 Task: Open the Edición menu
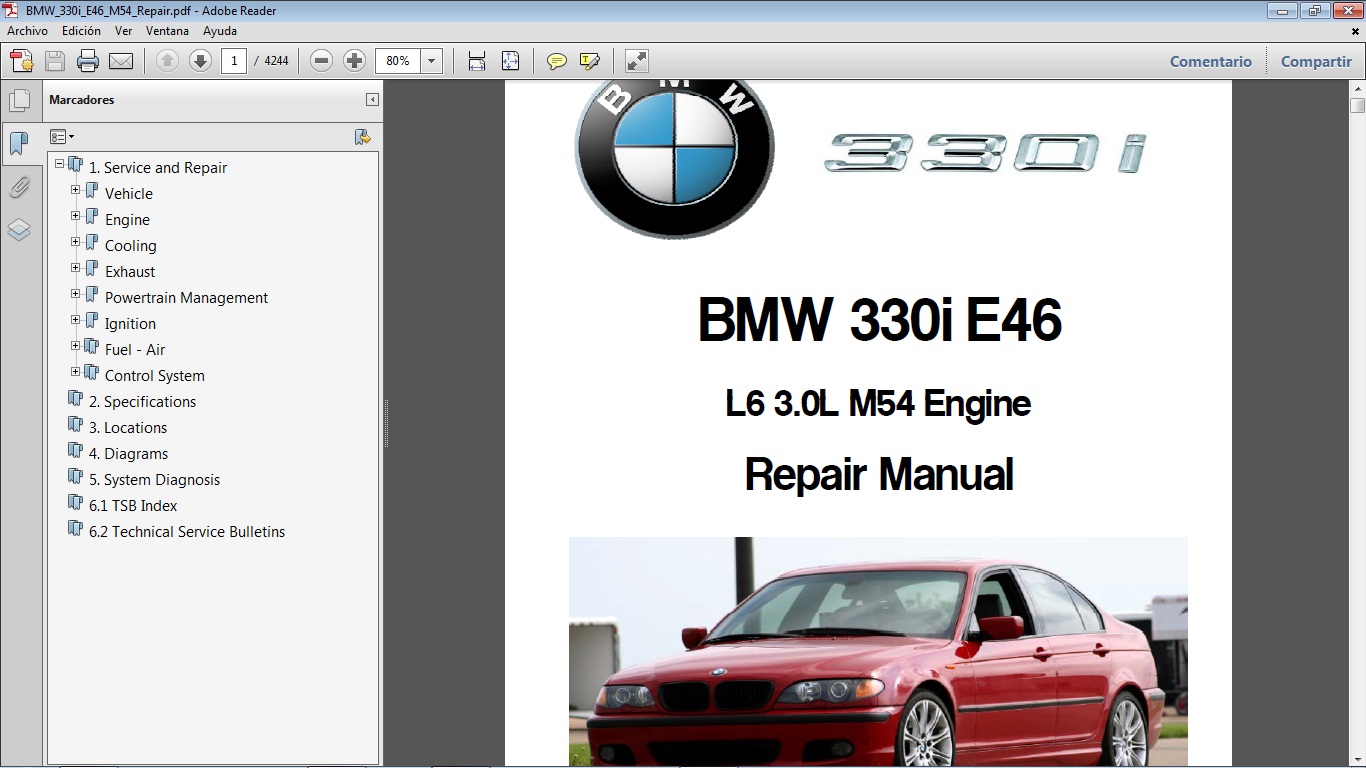(x=81, y=31)
